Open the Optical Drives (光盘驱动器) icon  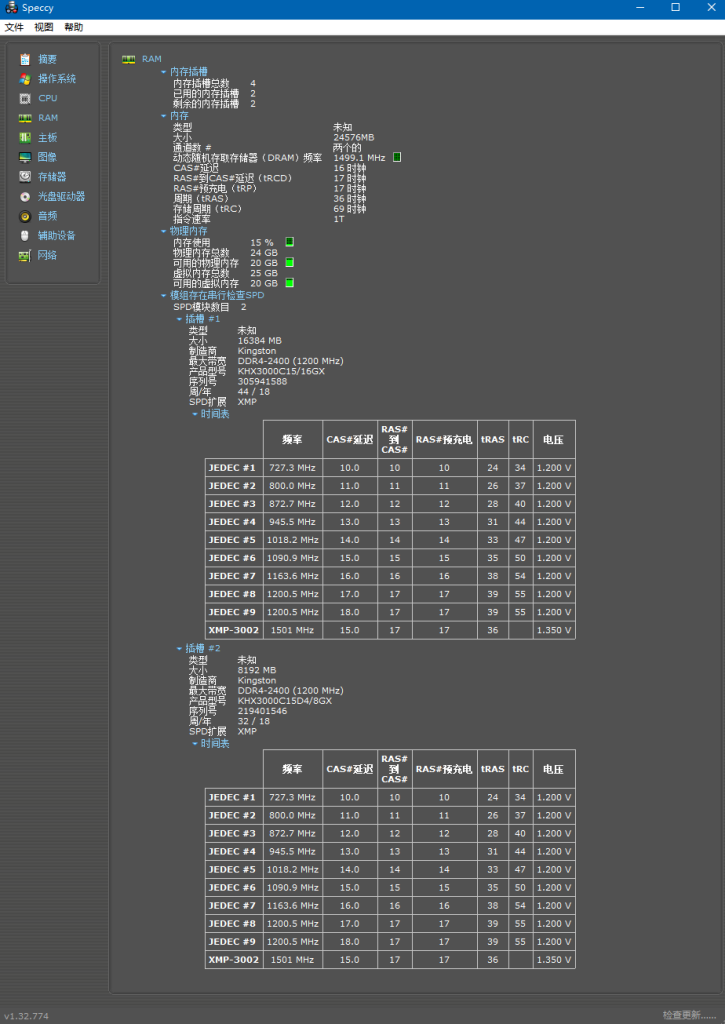click(x=26, y=196)
